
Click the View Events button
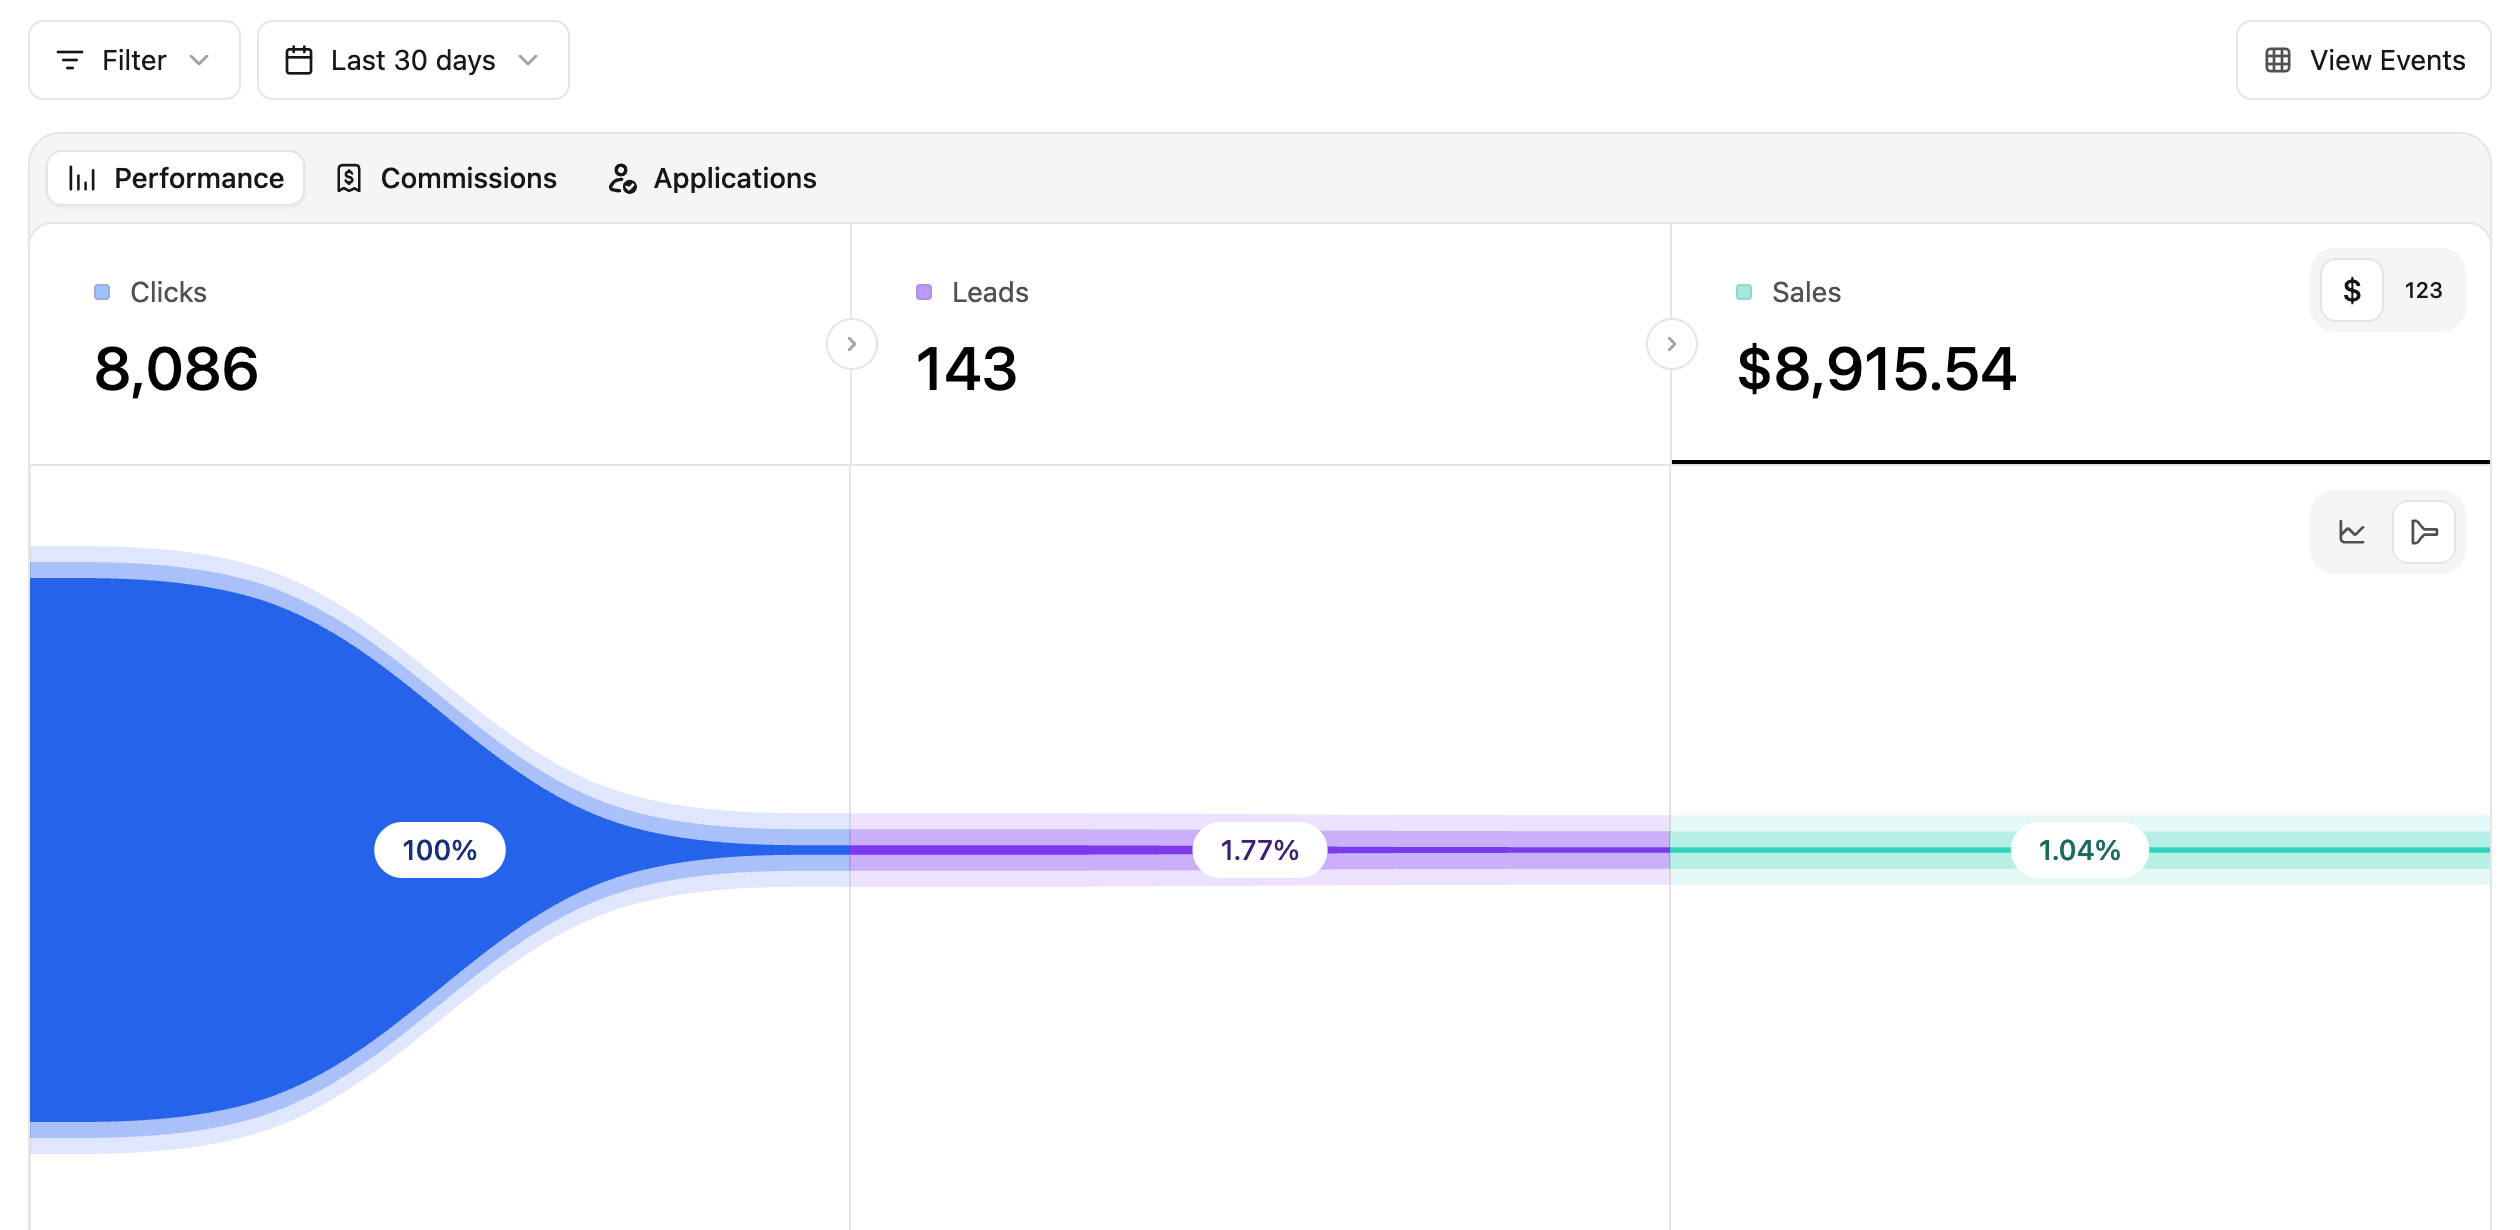(x=2363, y=60)
